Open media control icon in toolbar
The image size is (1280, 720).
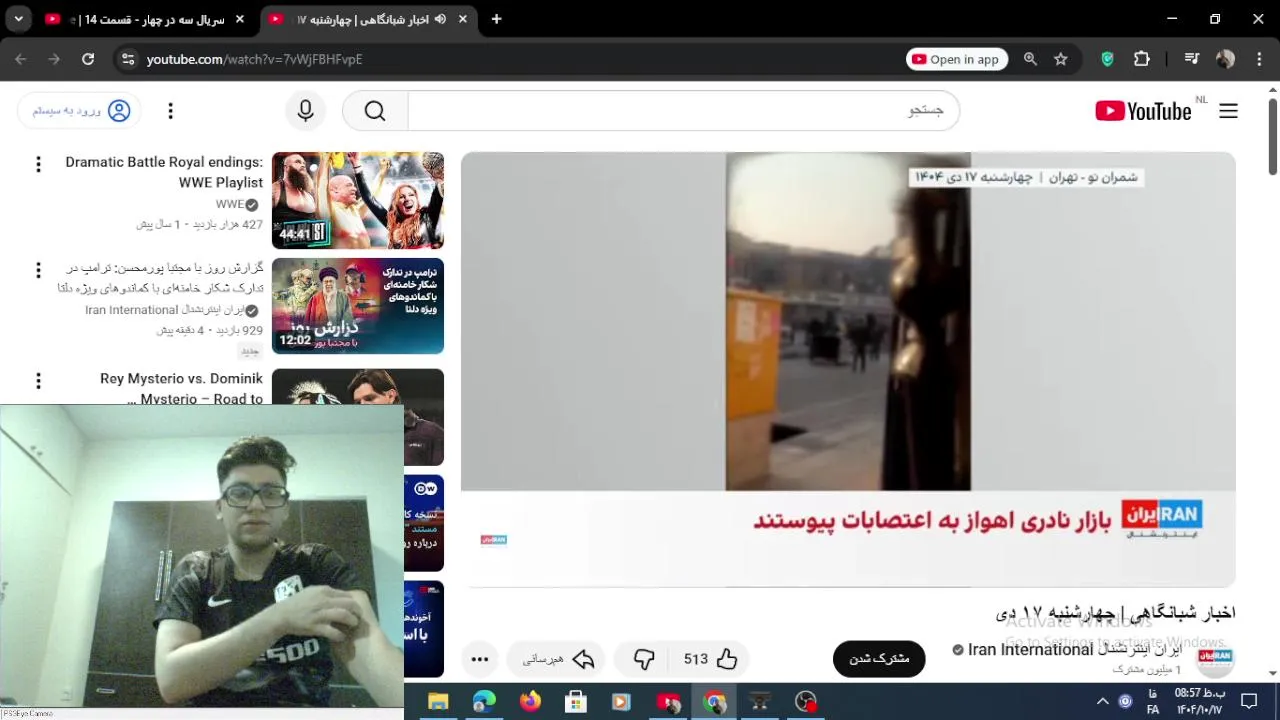(1191, 59)
